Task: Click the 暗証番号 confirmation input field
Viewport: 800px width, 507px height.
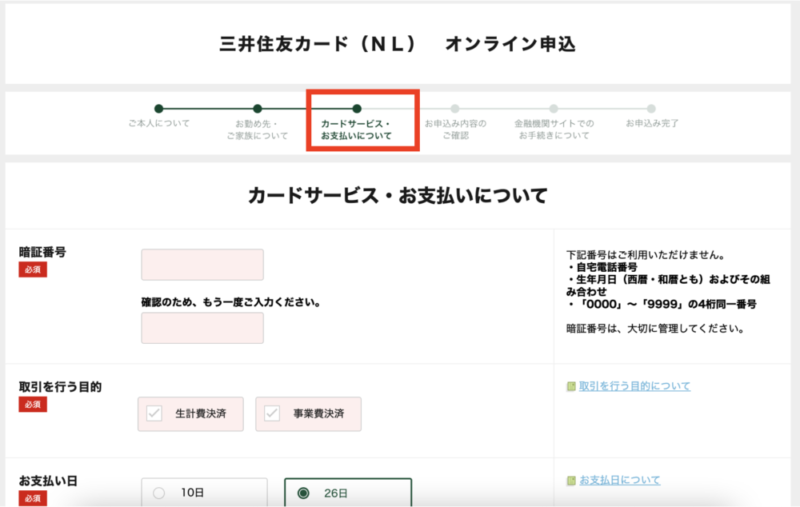Action: [203, 328]
